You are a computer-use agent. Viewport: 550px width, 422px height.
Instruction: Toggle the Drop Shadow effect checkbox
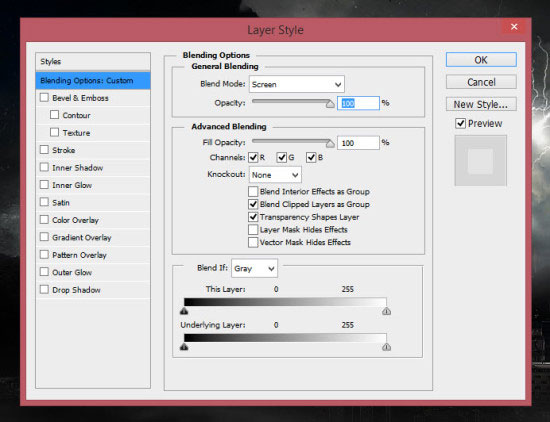click(44, 289)
